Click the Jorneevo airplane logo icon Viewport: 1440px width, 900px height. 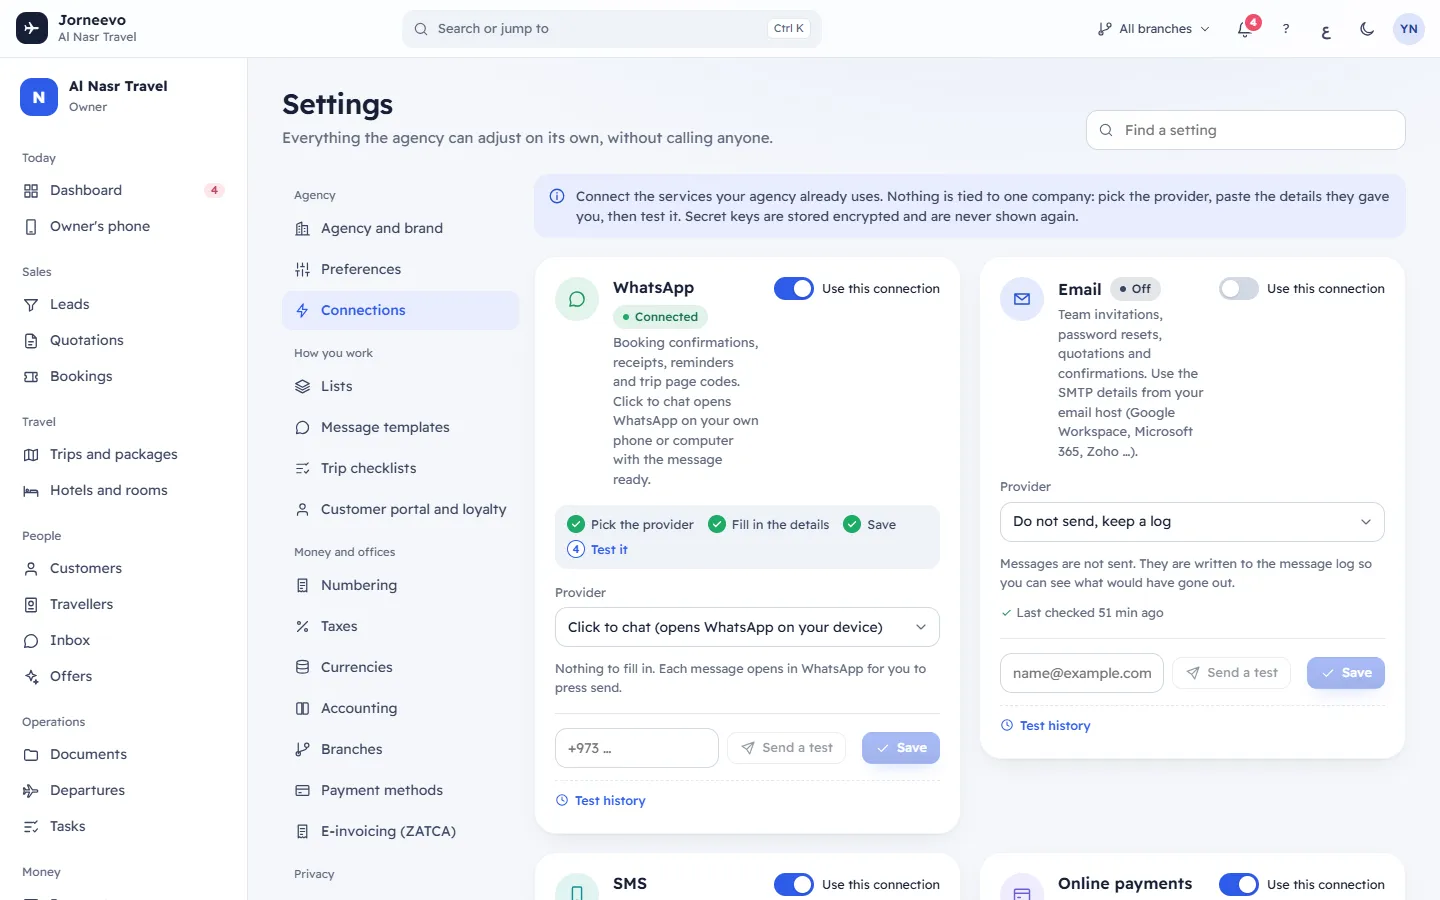point(32,28)
